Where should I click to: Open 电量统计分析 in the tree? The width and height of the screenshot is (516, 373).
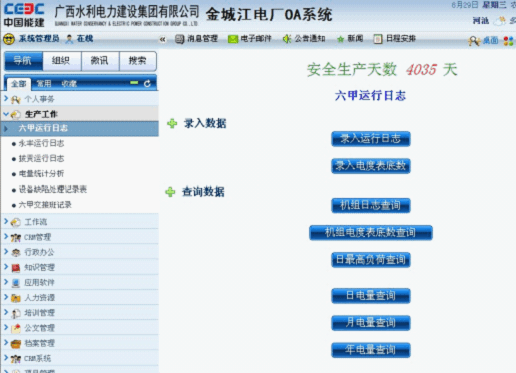pos(41,173)
